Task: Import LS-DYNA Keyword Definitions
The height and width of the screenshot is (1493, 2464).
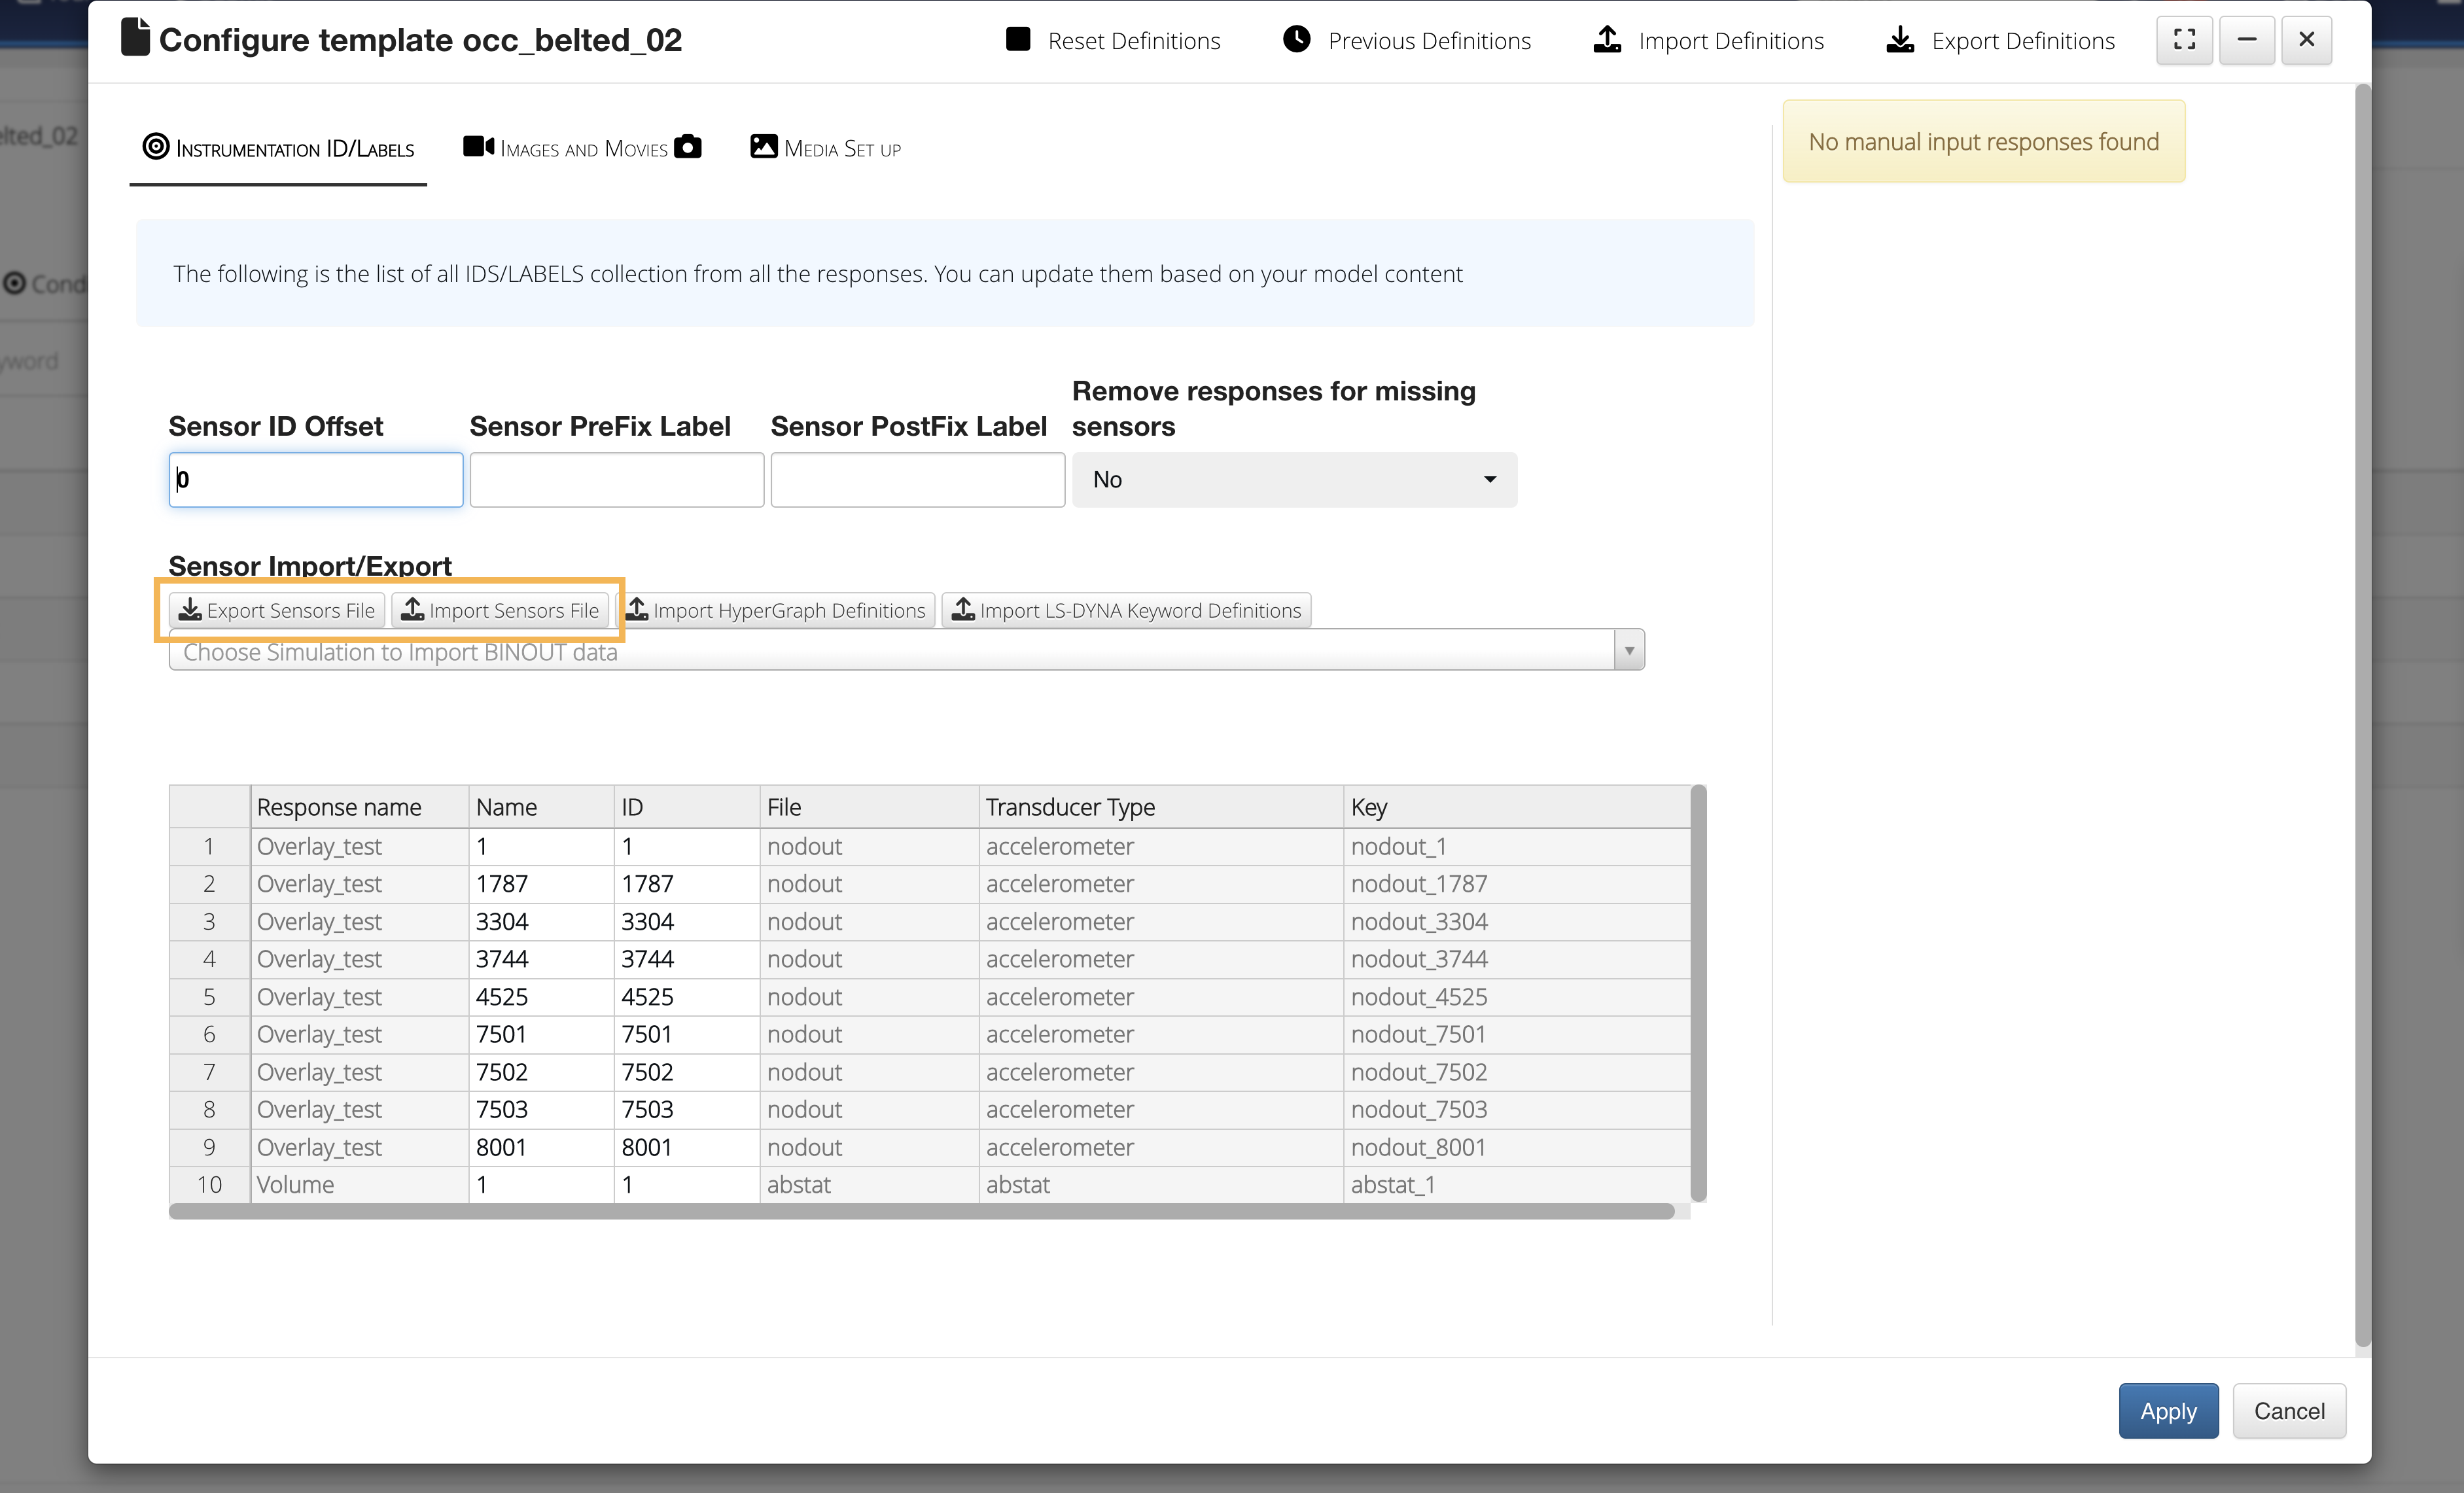Action: [x=1126, y=610]
